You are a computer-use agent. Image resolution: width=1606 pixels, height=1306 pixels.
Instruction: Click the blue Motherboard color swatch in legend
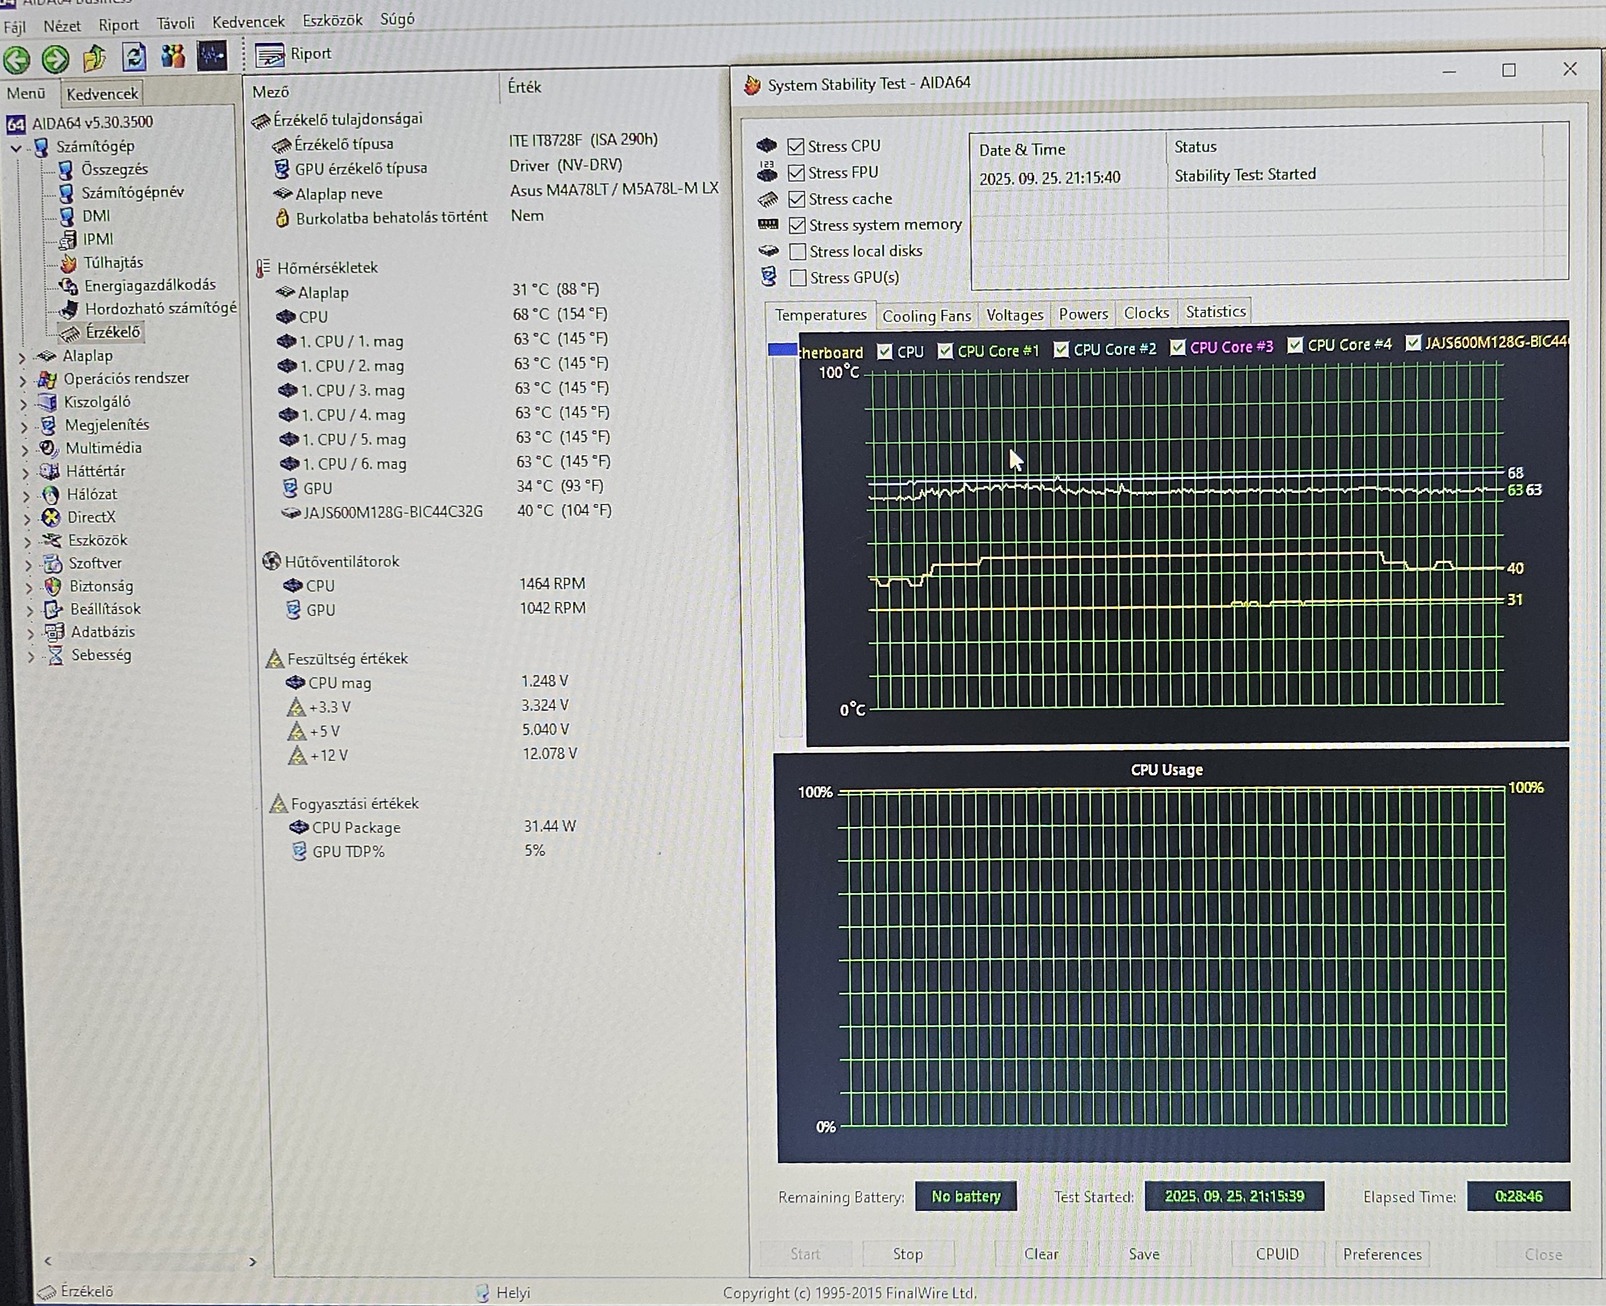(x=782, y=350)
